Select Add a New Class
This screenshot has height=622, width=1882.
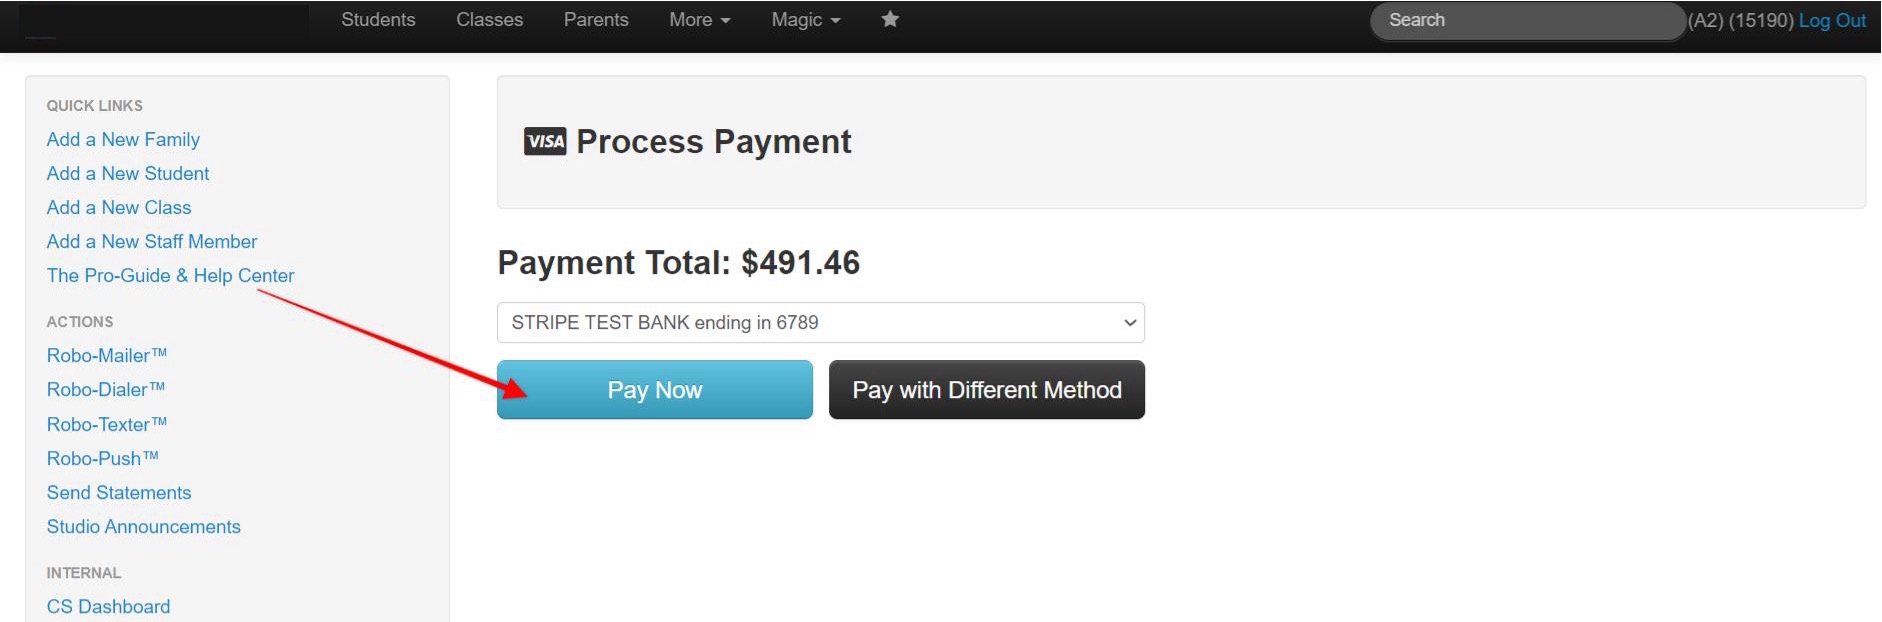(119, 208)
